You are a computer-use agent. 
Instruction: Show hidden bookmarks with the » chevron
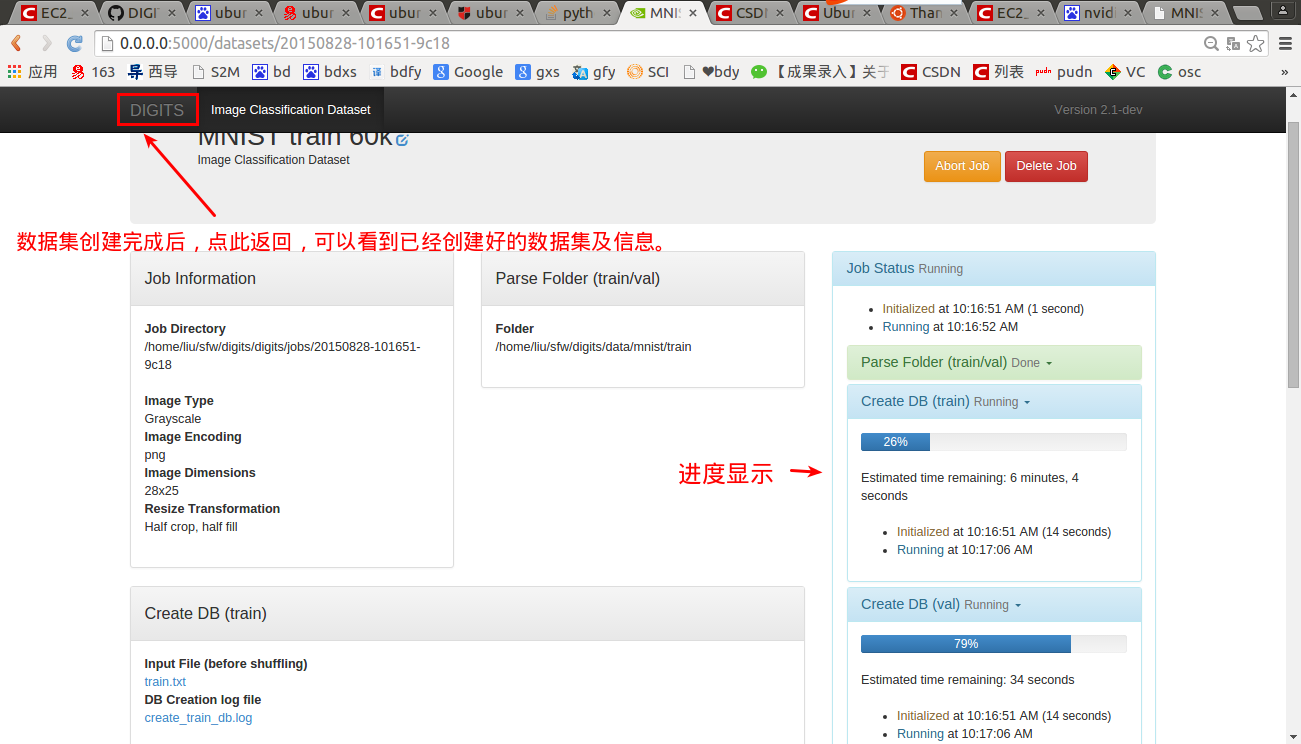[x=1284, y=72]
